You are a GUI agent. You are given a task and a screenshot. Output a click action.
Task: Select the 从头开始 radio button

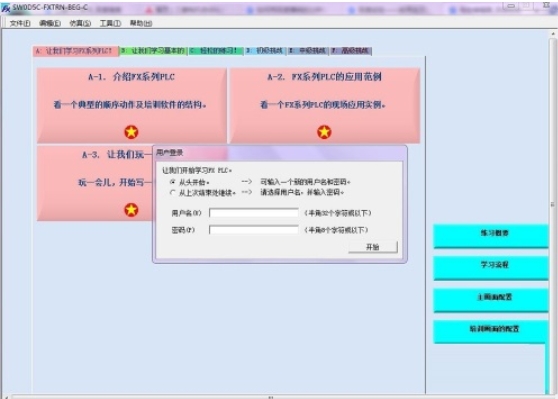tap(173, 182)
